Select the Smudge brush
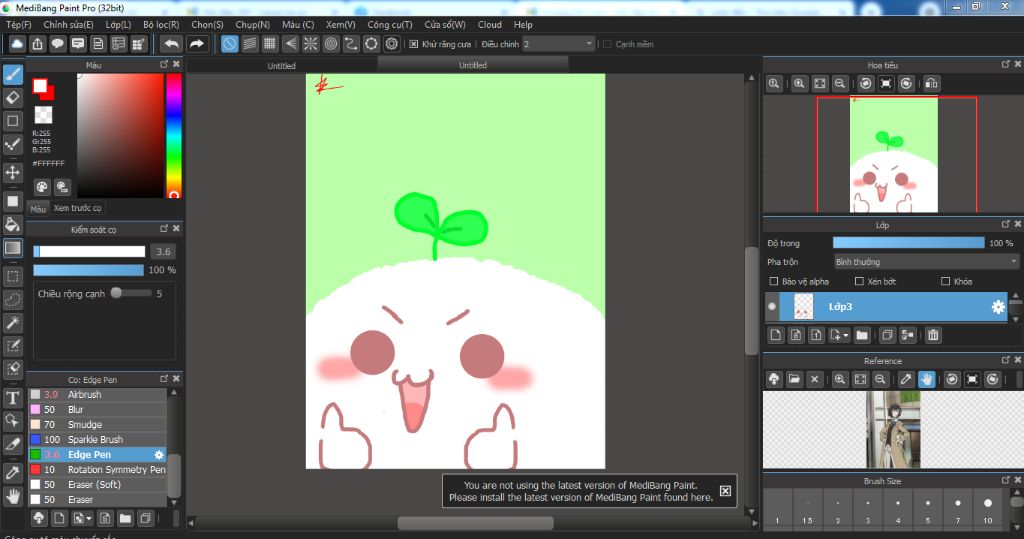 tap(85, 425)
